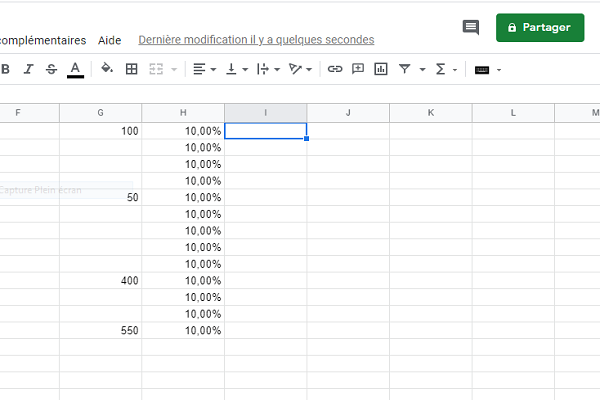Open the text color picker
Image resolution: width=600 pixels, height=400 pixels.
pyautogui.click(x=75, y=69)
